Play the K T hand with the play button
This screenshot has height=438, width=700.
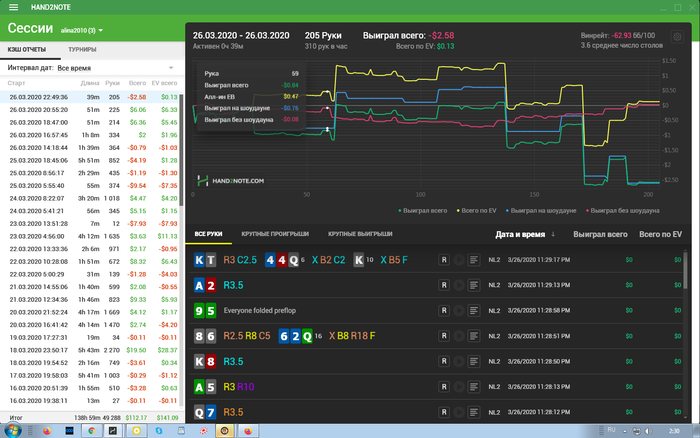coord(458,260)
